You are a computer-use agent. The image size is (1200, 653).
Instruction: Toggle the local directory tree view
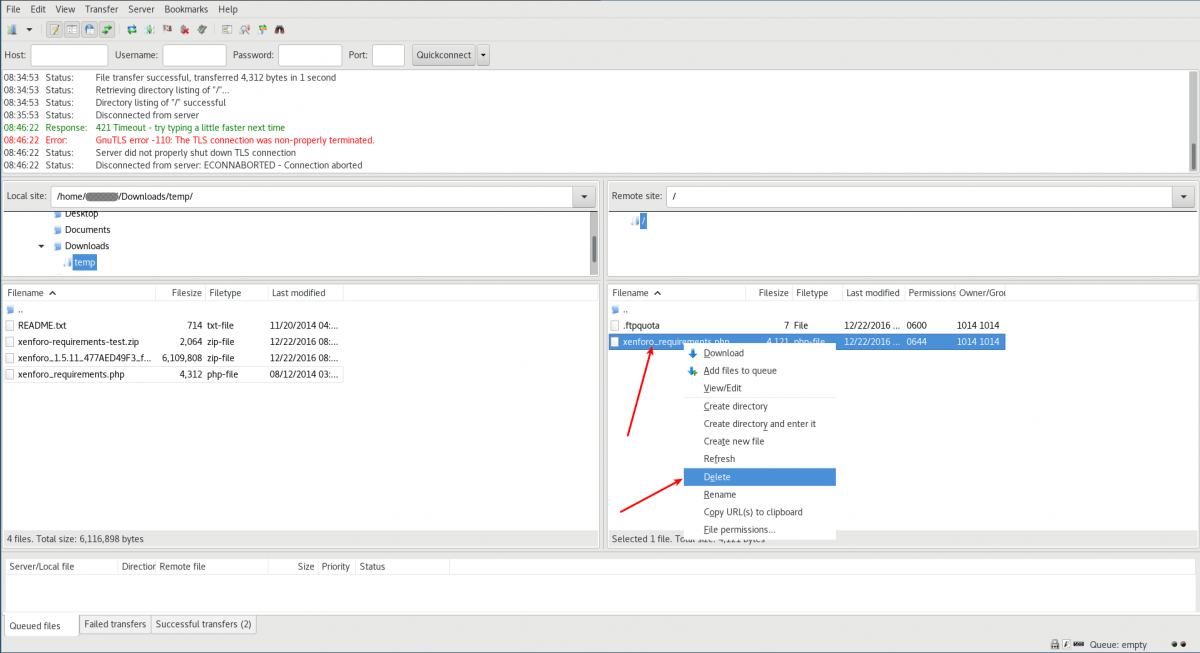pyautogui.click(x=73, y=29)
